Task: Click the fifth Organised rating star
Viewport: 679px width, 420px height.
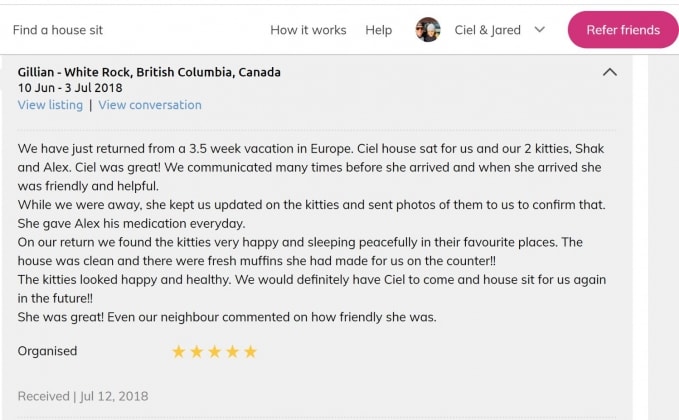Action: (251, 352)
